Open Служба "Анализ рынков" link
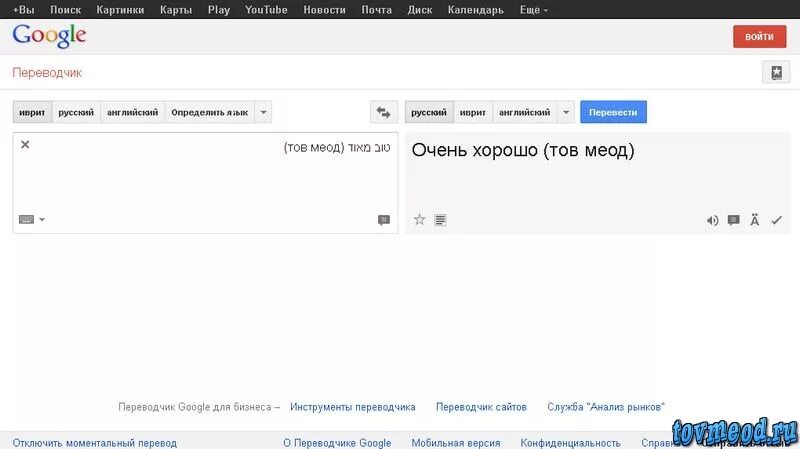 (x=606, y=407)
